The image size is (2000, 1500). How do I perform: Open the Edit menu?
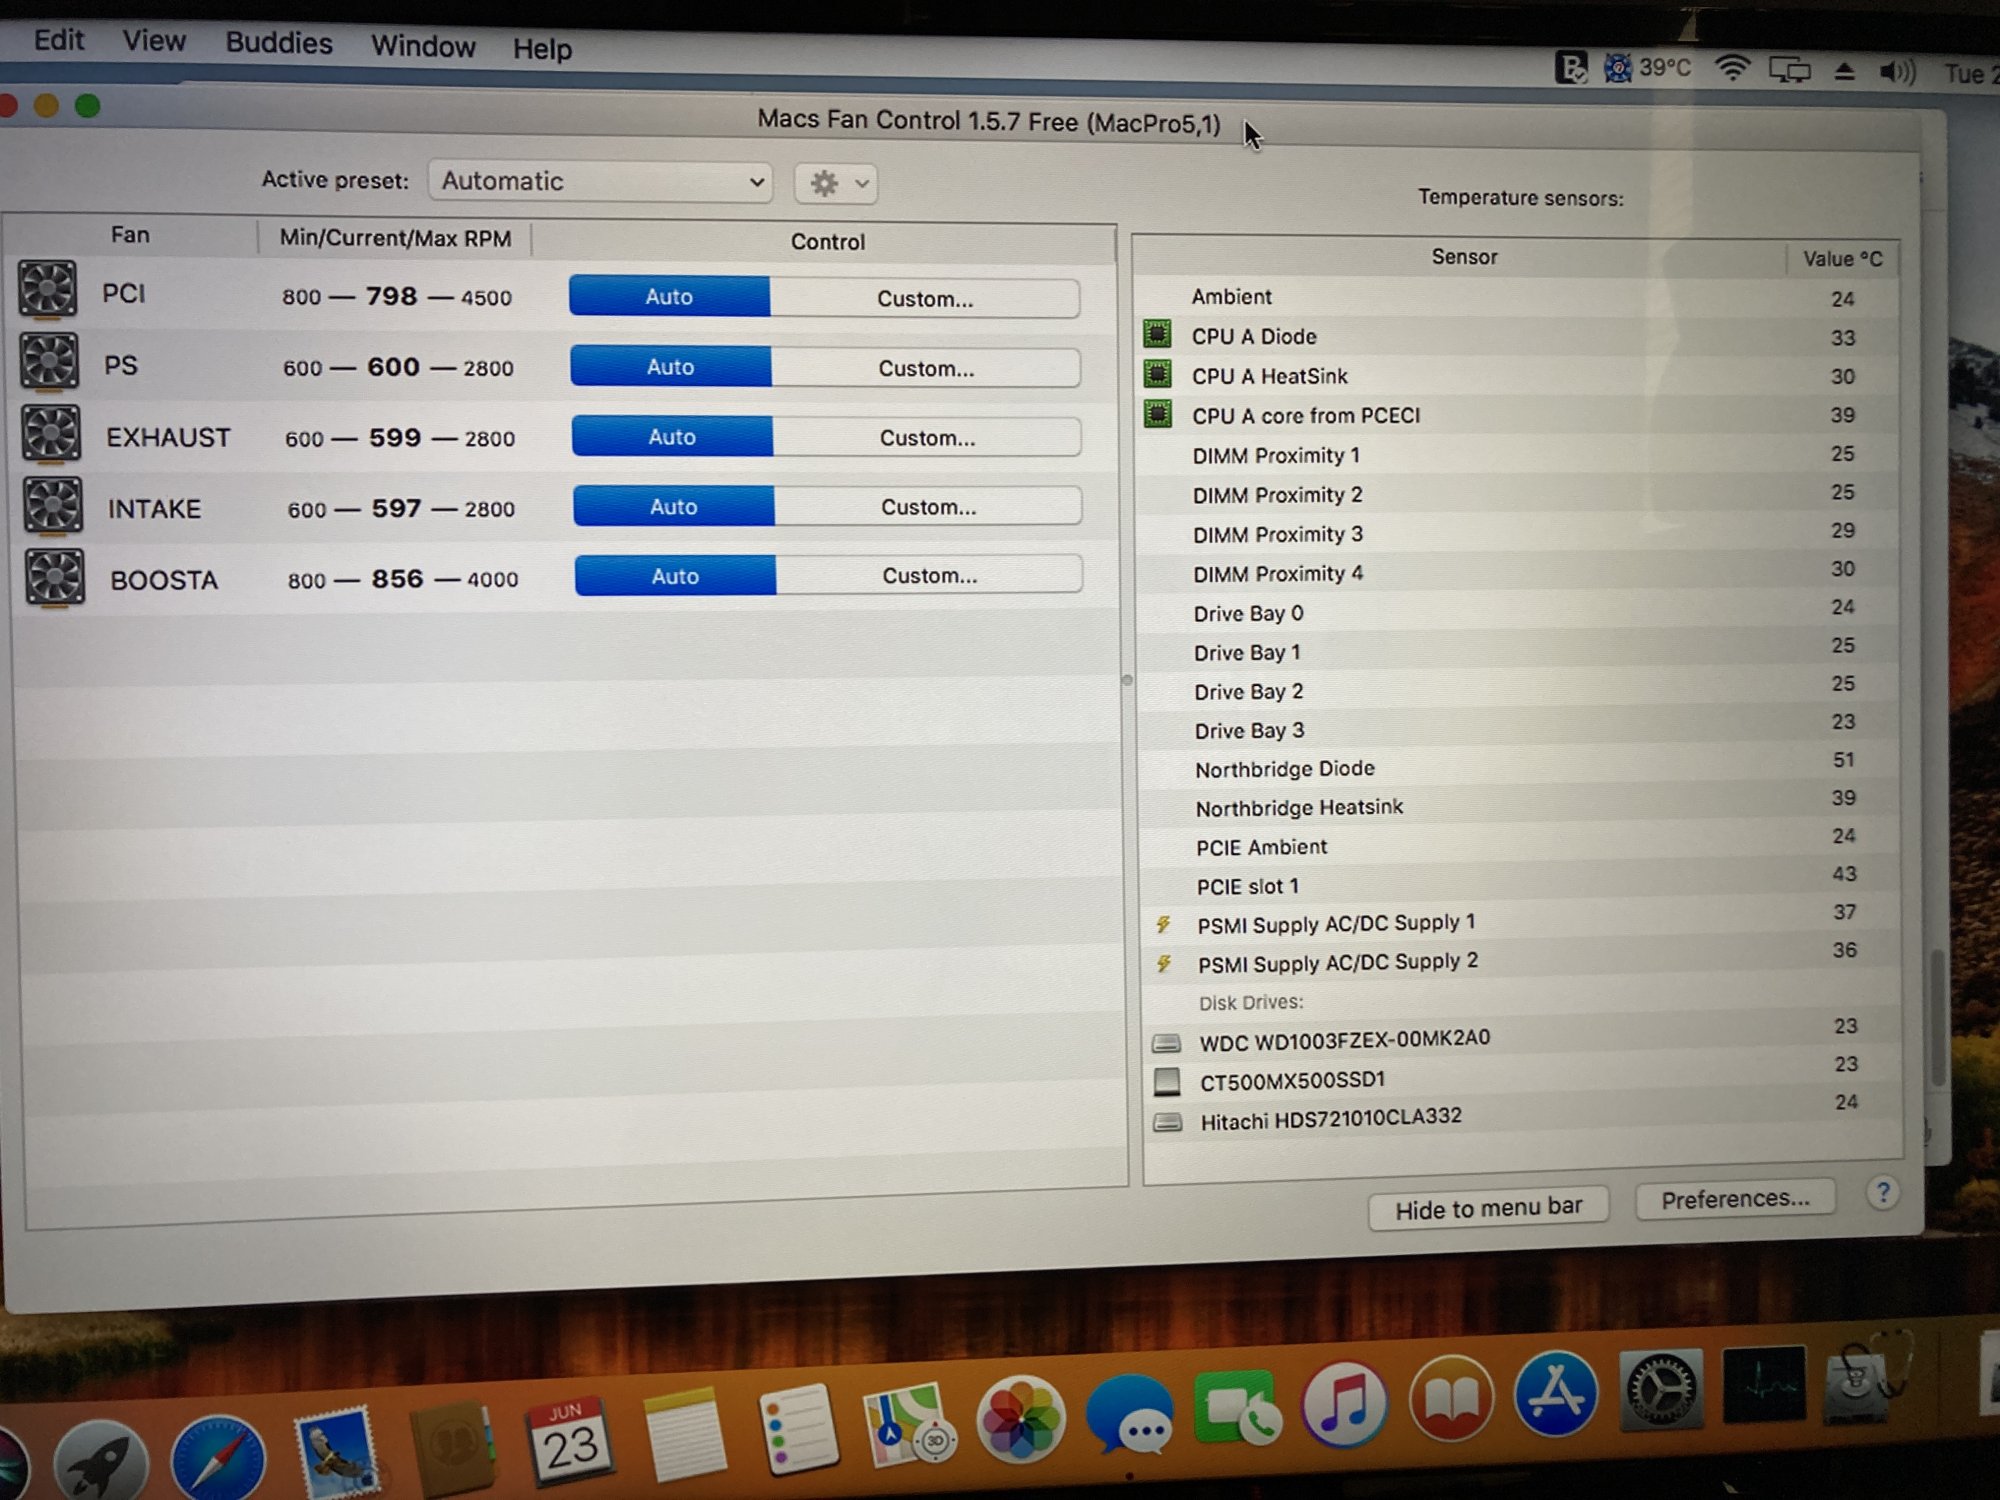point(58,40)
